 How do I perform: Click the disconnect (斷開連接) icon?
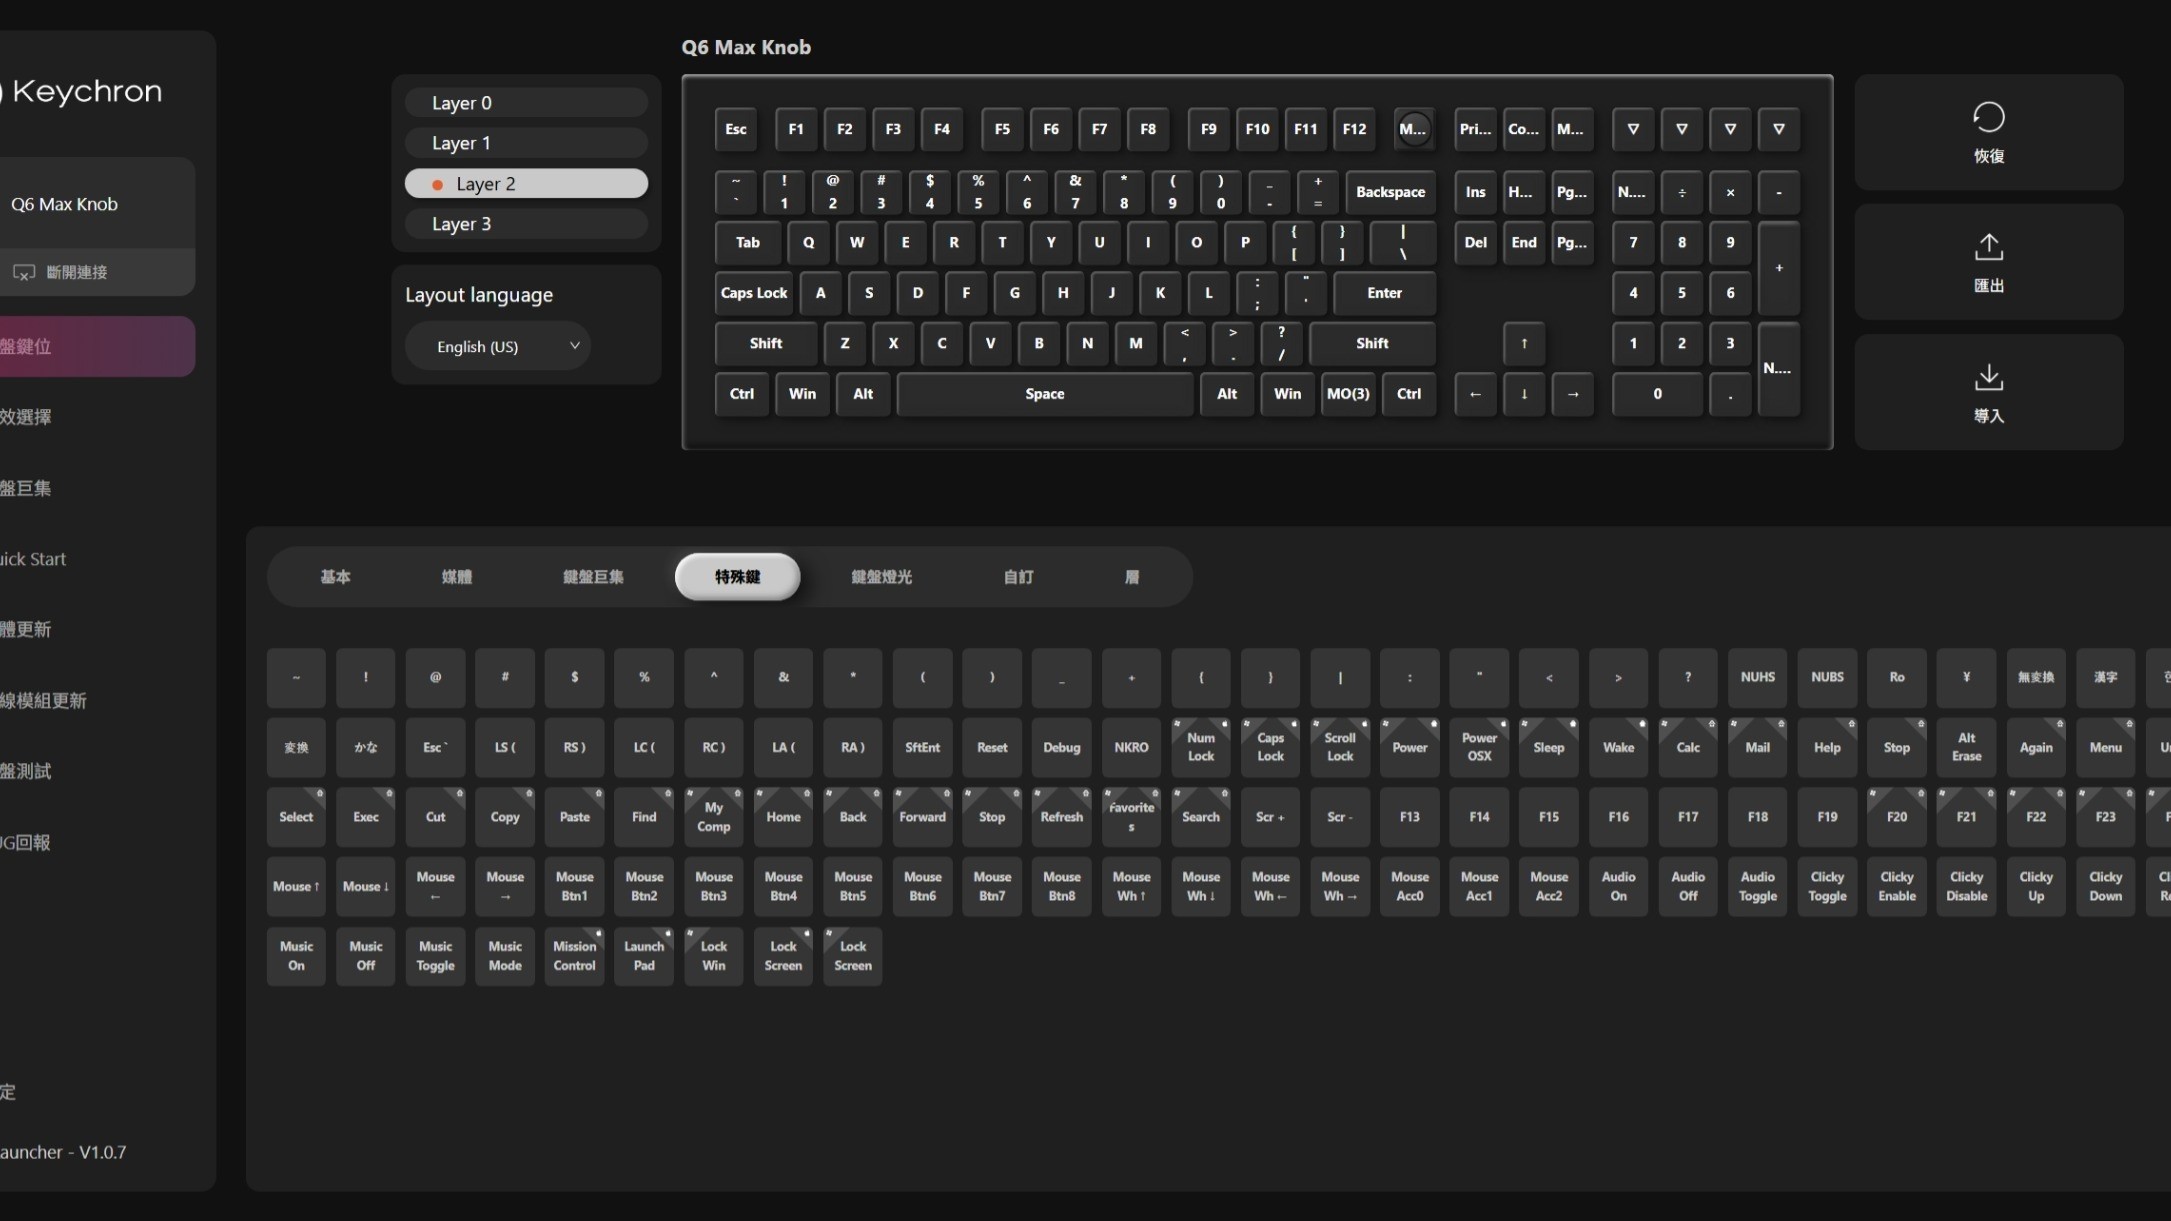24,272
